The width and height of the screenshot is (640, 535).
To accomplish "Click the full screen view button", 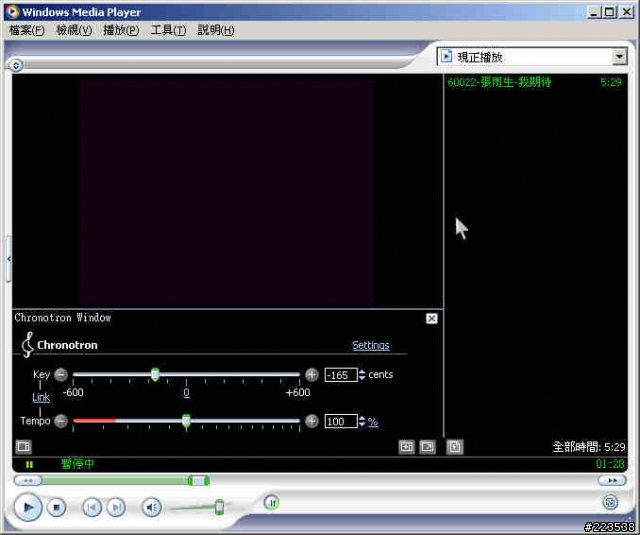I will pos(427,447).
